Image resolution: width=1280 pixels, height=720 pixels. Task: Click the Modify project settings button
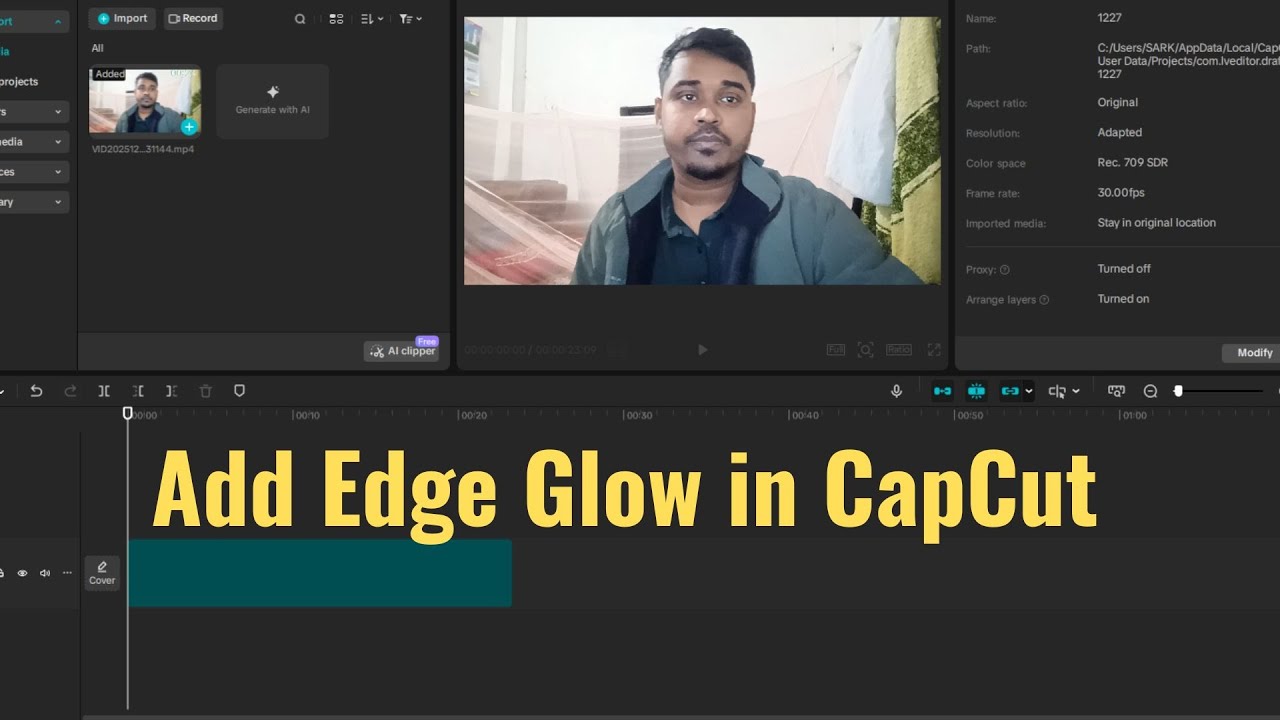point(1254,353)
